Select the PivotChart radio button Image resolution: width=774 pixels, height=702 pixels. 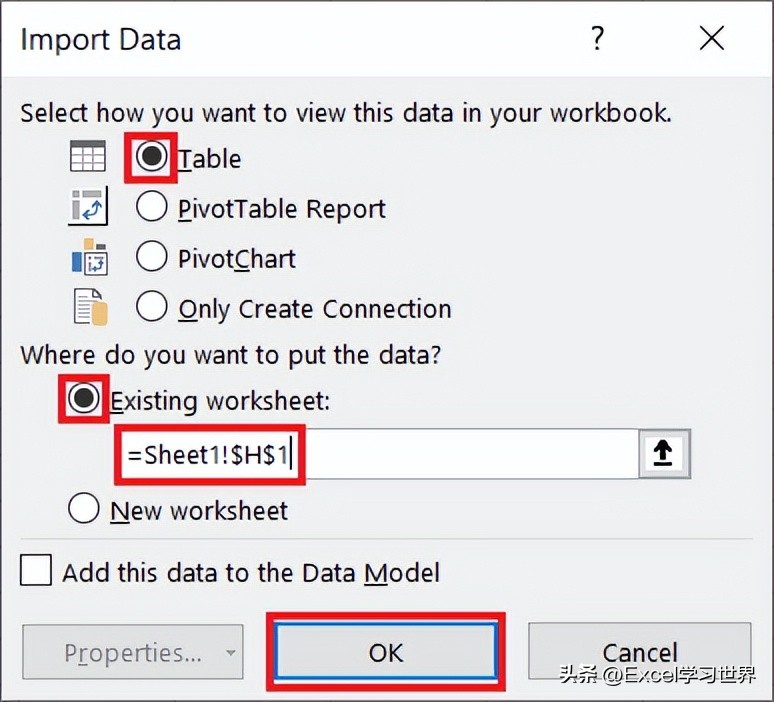click(151, 256)
